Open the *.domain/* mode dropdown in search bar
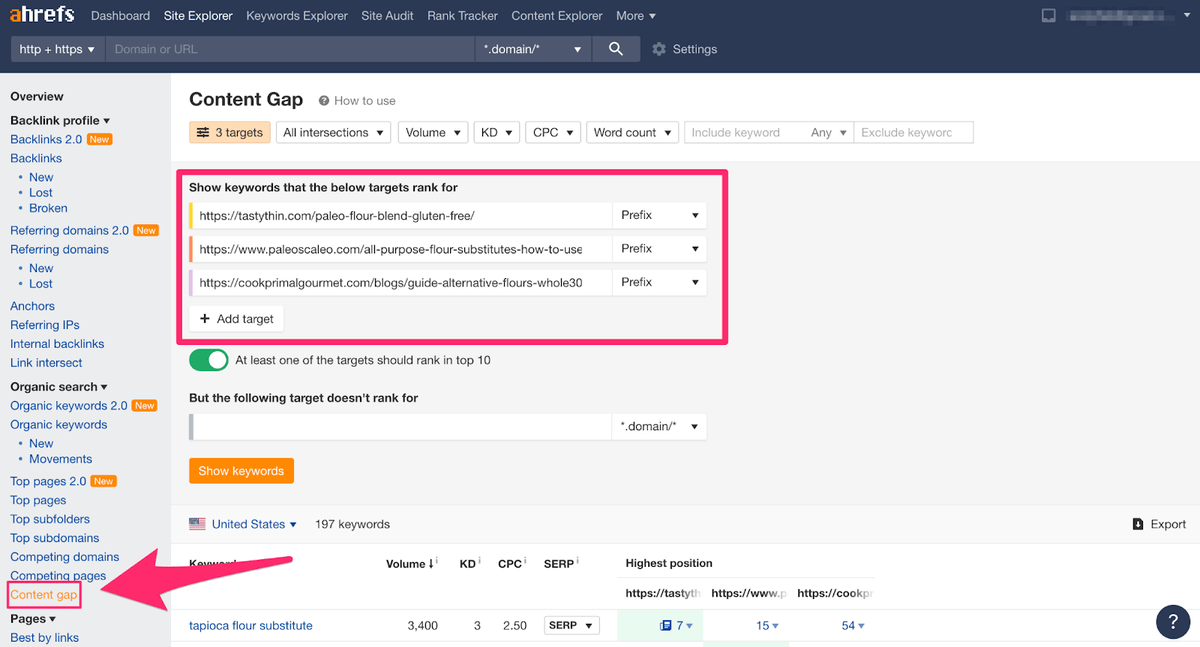The image size is (1200, 647). pos(533,49)
